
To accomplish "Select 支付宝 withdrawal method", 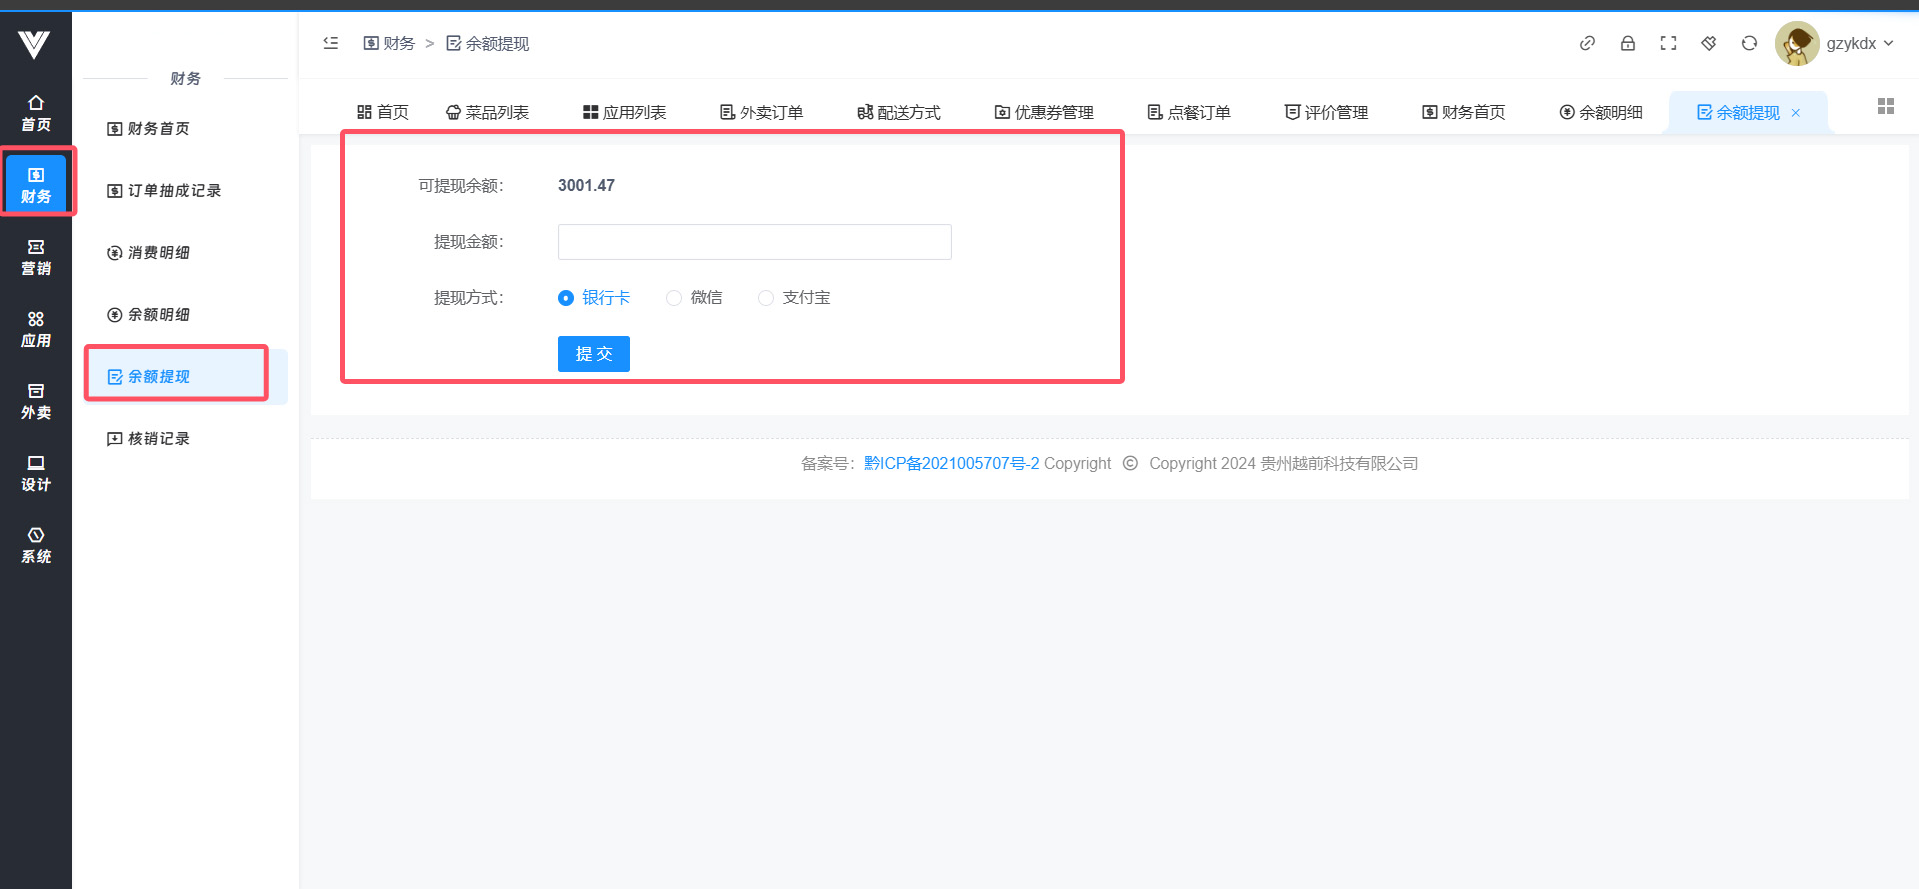I will tap(766, 298).
